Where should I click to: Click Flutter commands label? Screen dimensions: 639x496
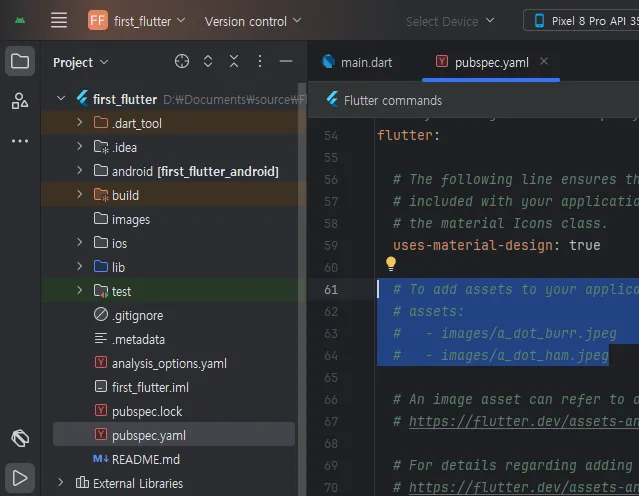tap(393, 100)
